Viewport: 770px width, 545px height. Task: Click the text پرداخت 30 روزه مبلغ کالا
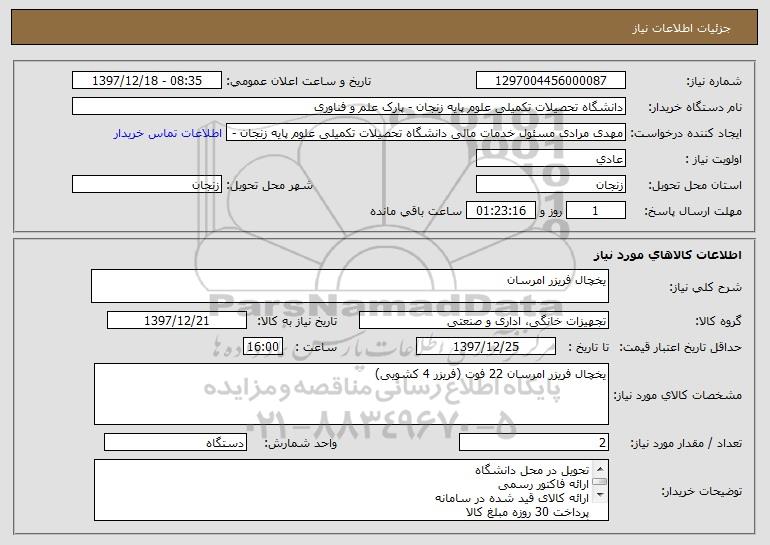pyautogui.click(x=527, y=512)
